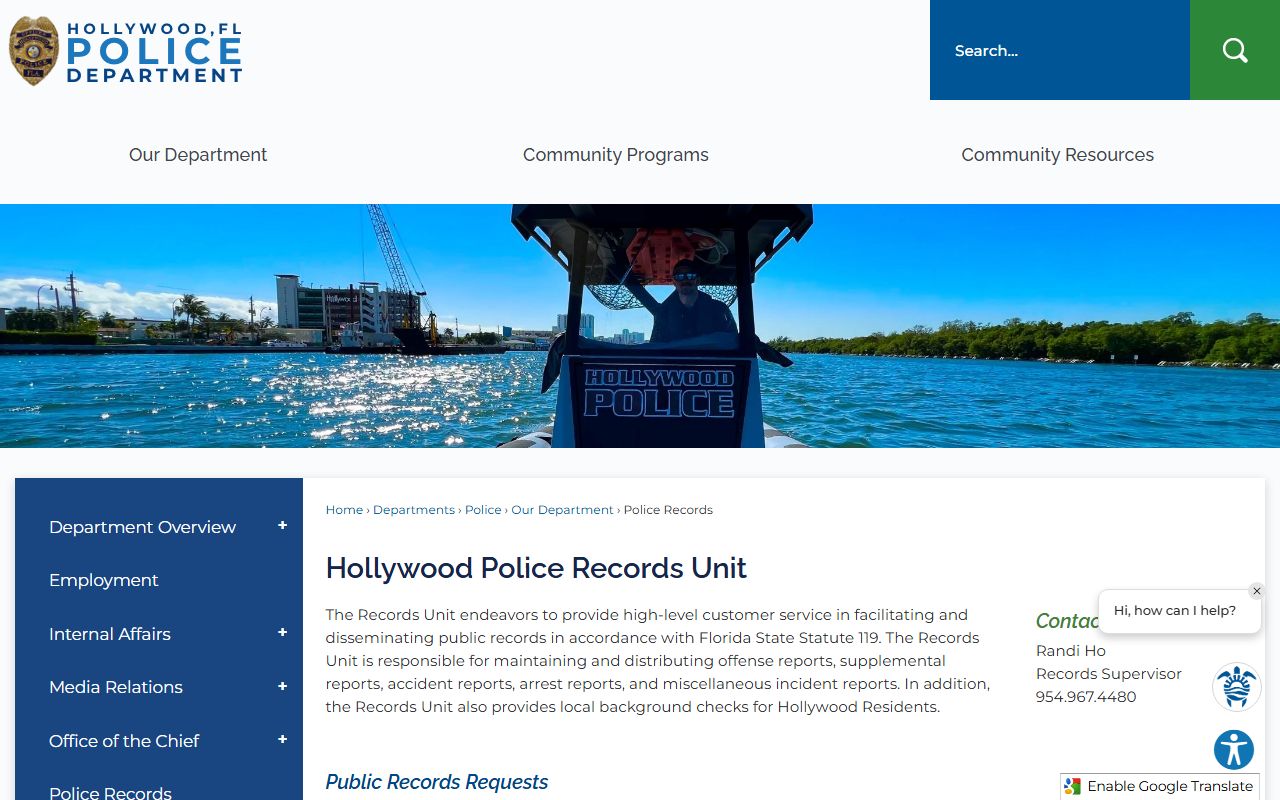Click the Police breadcrumb link
Viewport: 1280px width, 800px height.
pyautogui.click(x=483, y=510)
